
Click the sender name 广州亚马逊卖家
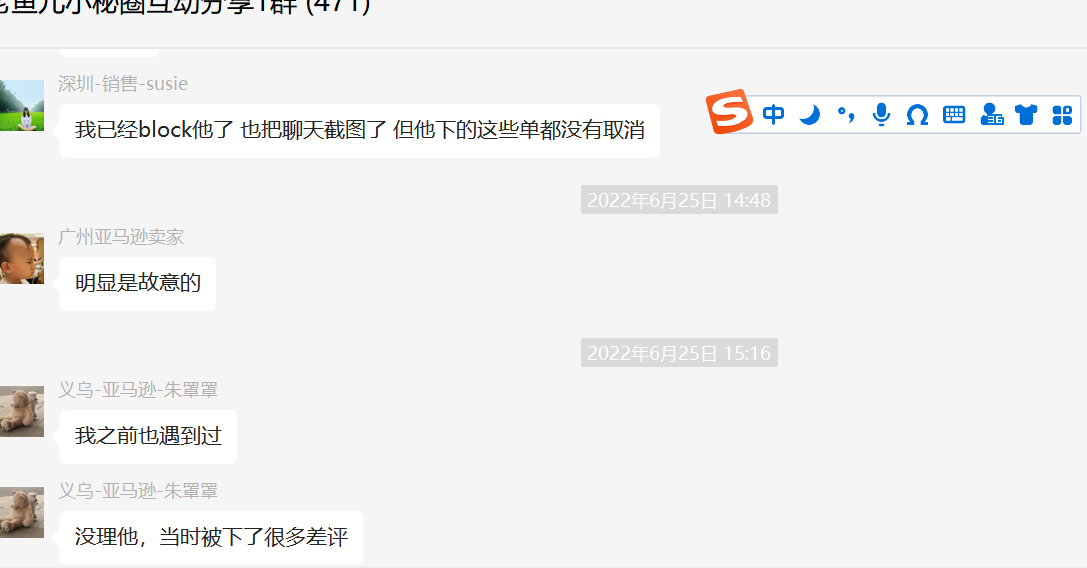click(121, 237)
